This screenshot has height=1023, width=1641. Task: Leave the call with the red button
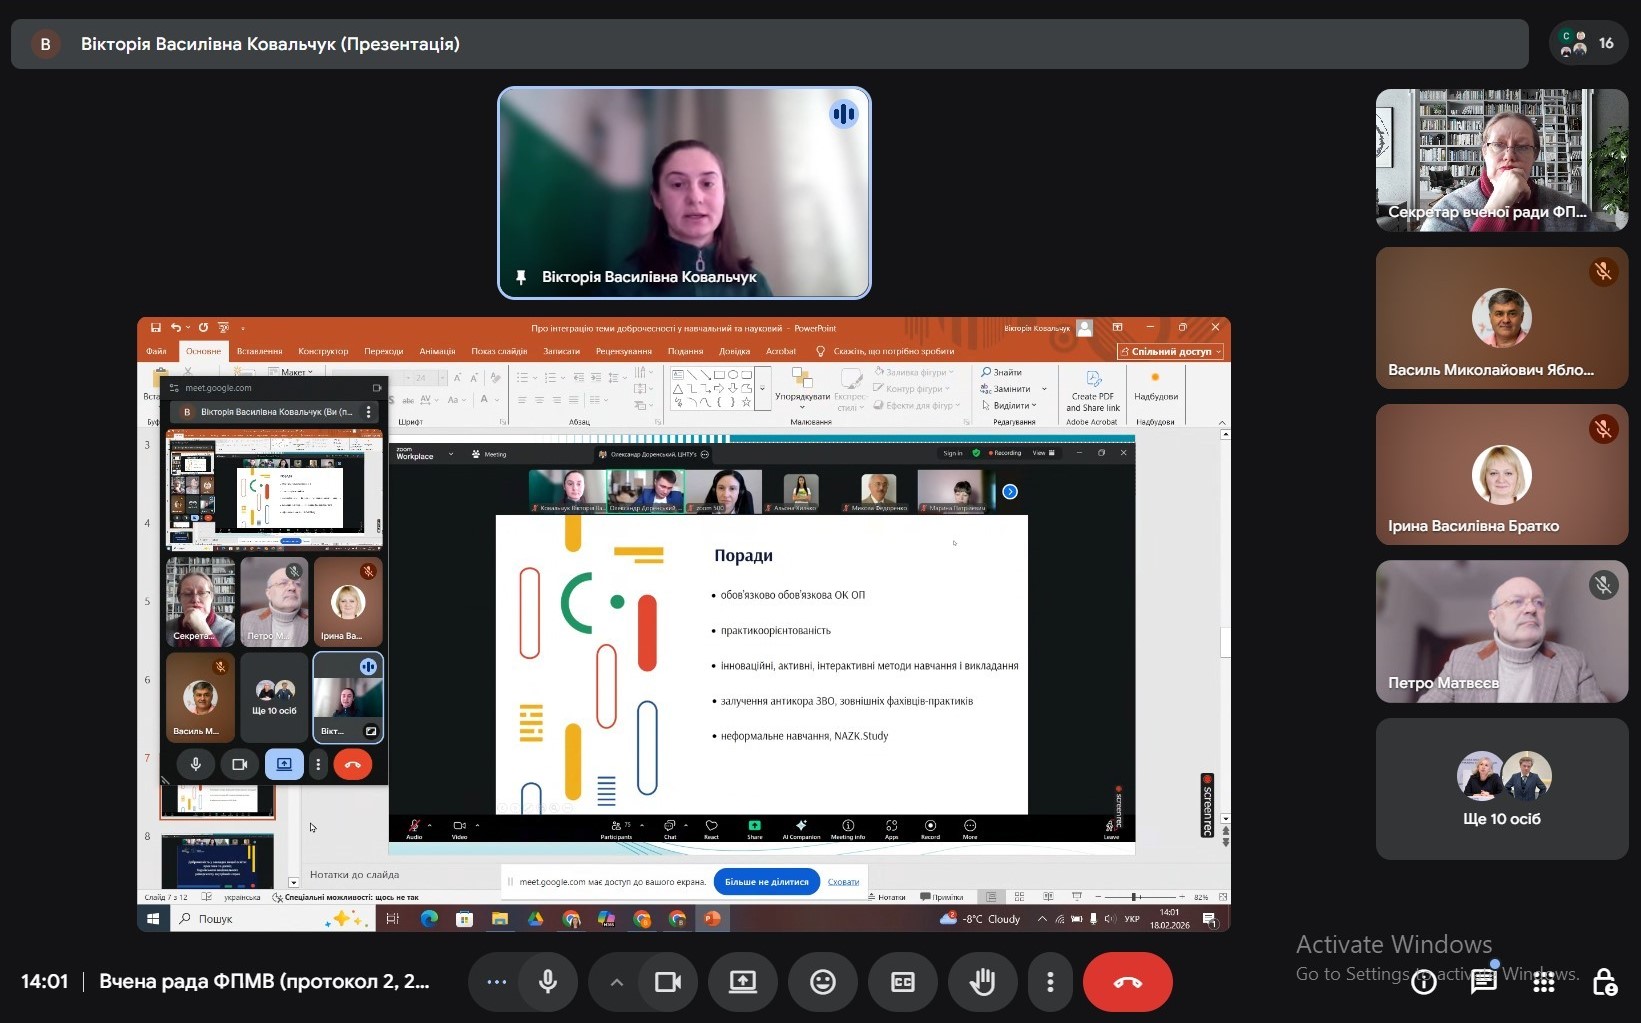pos(1127,982)
